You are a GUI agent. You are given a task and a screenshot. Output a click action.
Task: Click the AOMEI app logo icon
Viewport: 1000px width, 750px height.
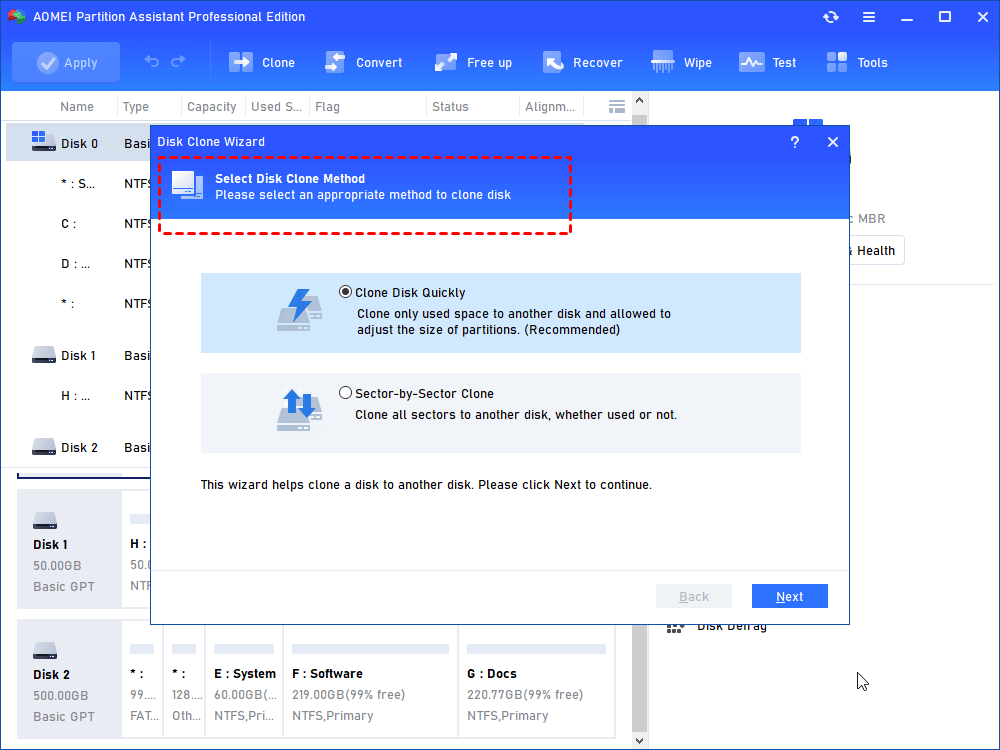(16, 17)
